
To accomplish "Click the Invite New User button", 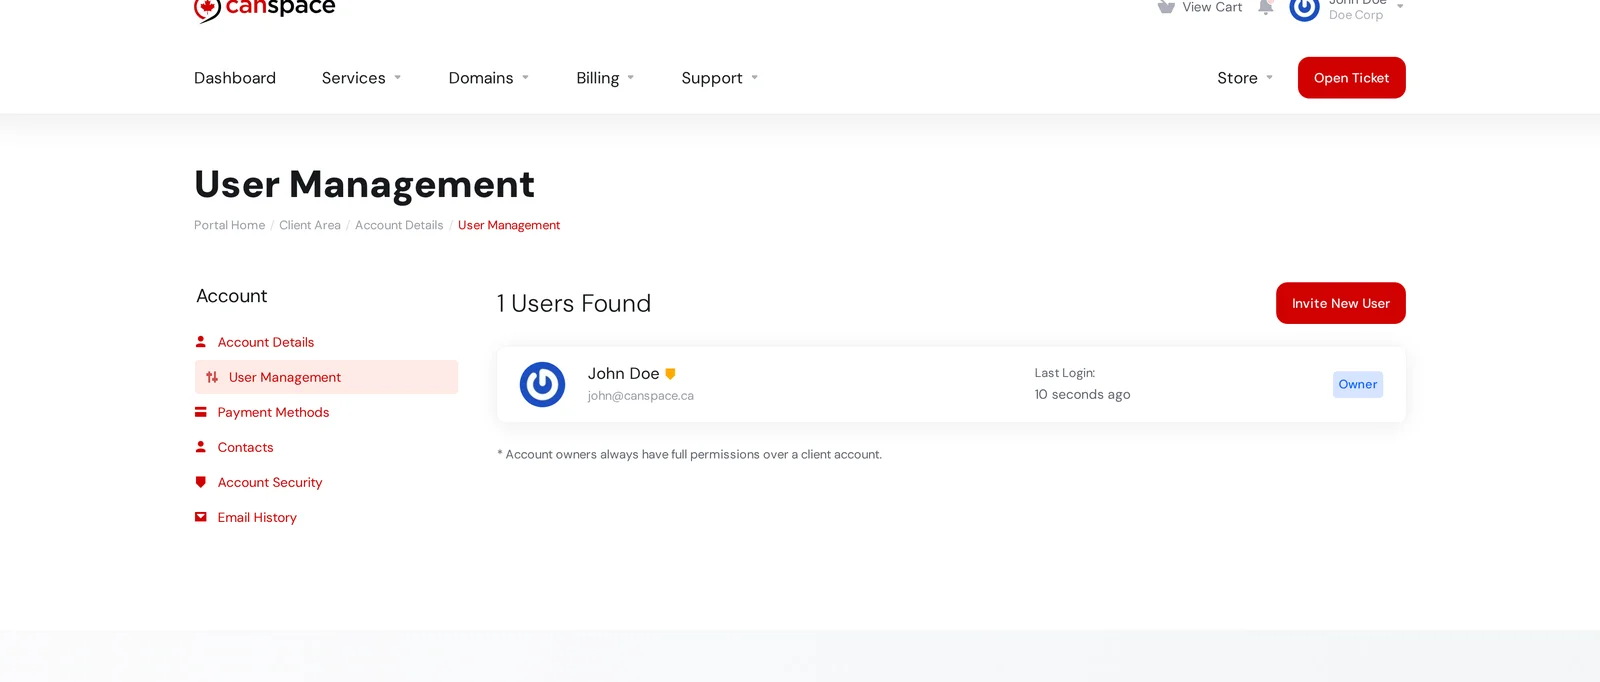I will pos(1340,303).
